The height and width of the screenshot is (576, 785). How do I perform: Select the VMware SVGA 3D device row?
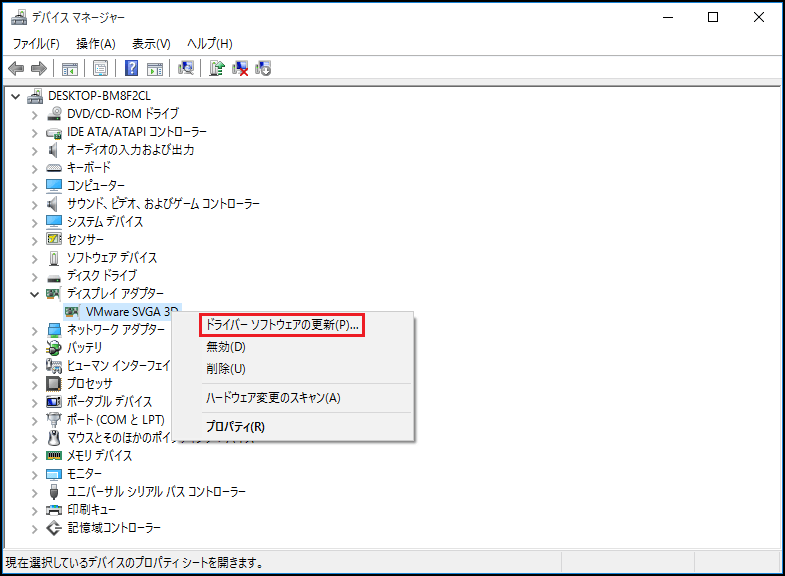click(122, 312)
